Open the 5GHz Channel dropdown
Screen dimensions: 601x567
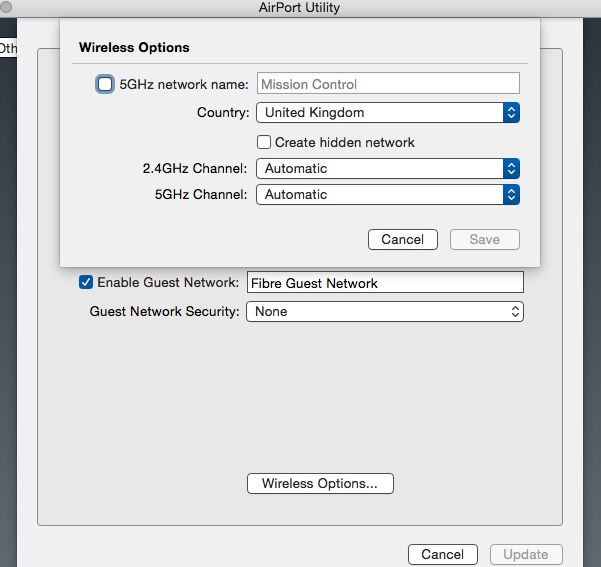388,194
